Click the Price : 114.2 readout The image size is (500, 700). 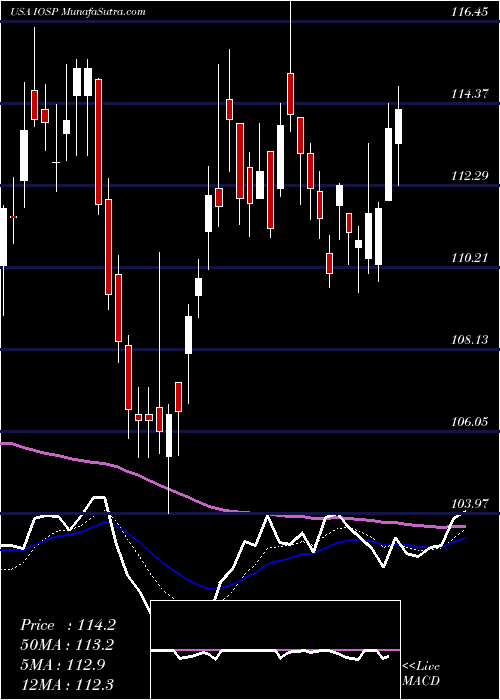(68, 625)
